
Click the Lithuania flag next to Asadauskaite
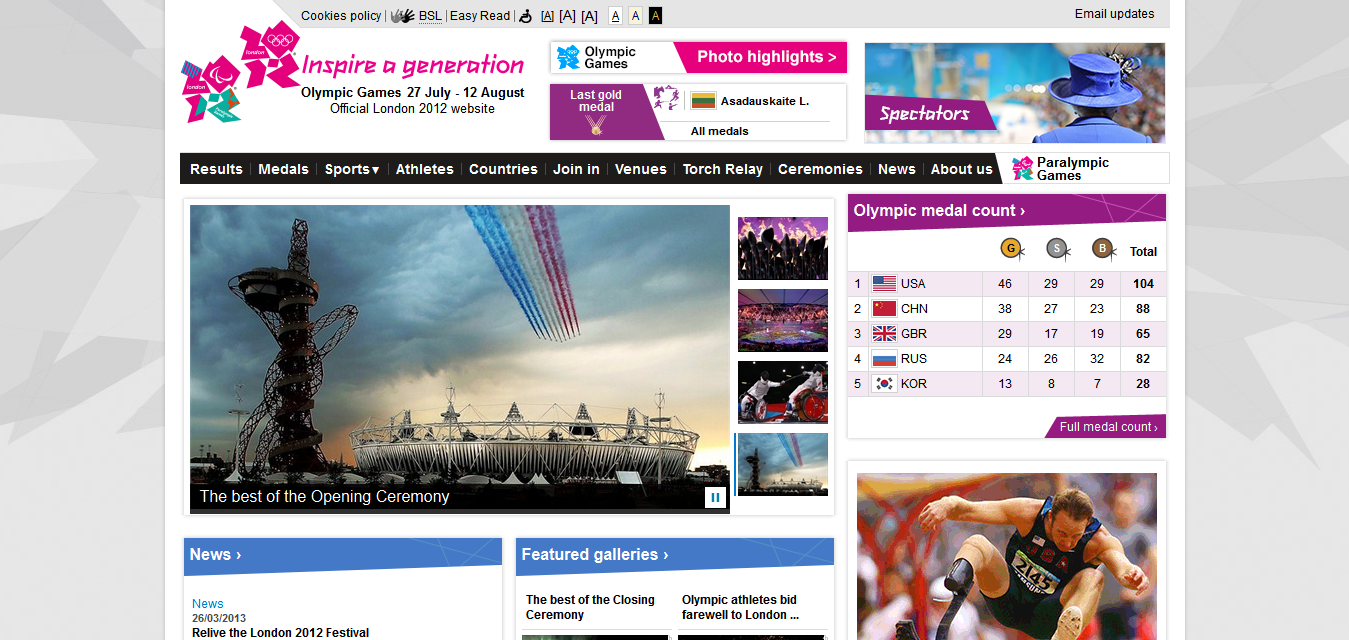tap(703, 101)
